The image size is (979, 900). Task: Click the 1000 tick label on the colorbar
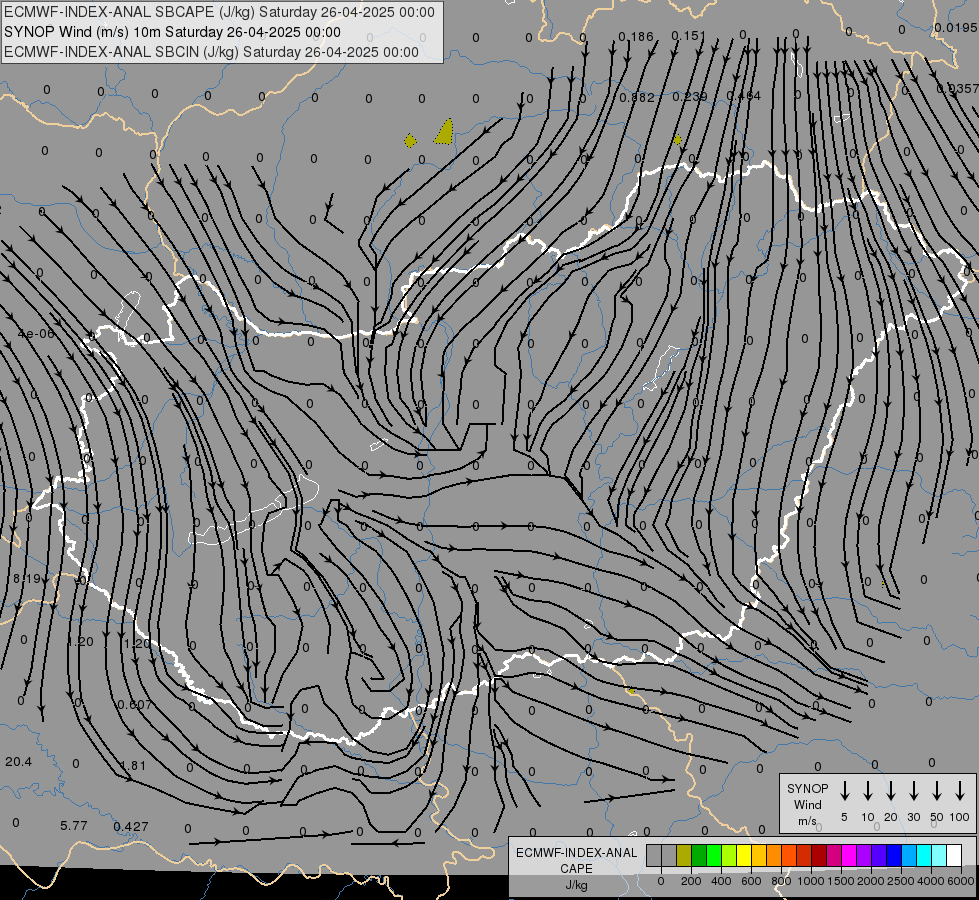tap(811, 881)
